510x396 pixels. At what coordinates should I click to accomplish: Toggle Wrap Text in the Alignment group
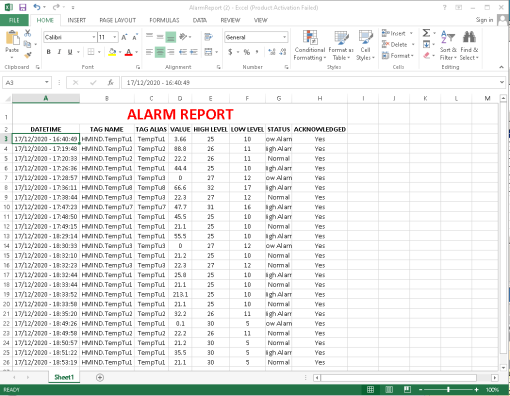[208, 37]
